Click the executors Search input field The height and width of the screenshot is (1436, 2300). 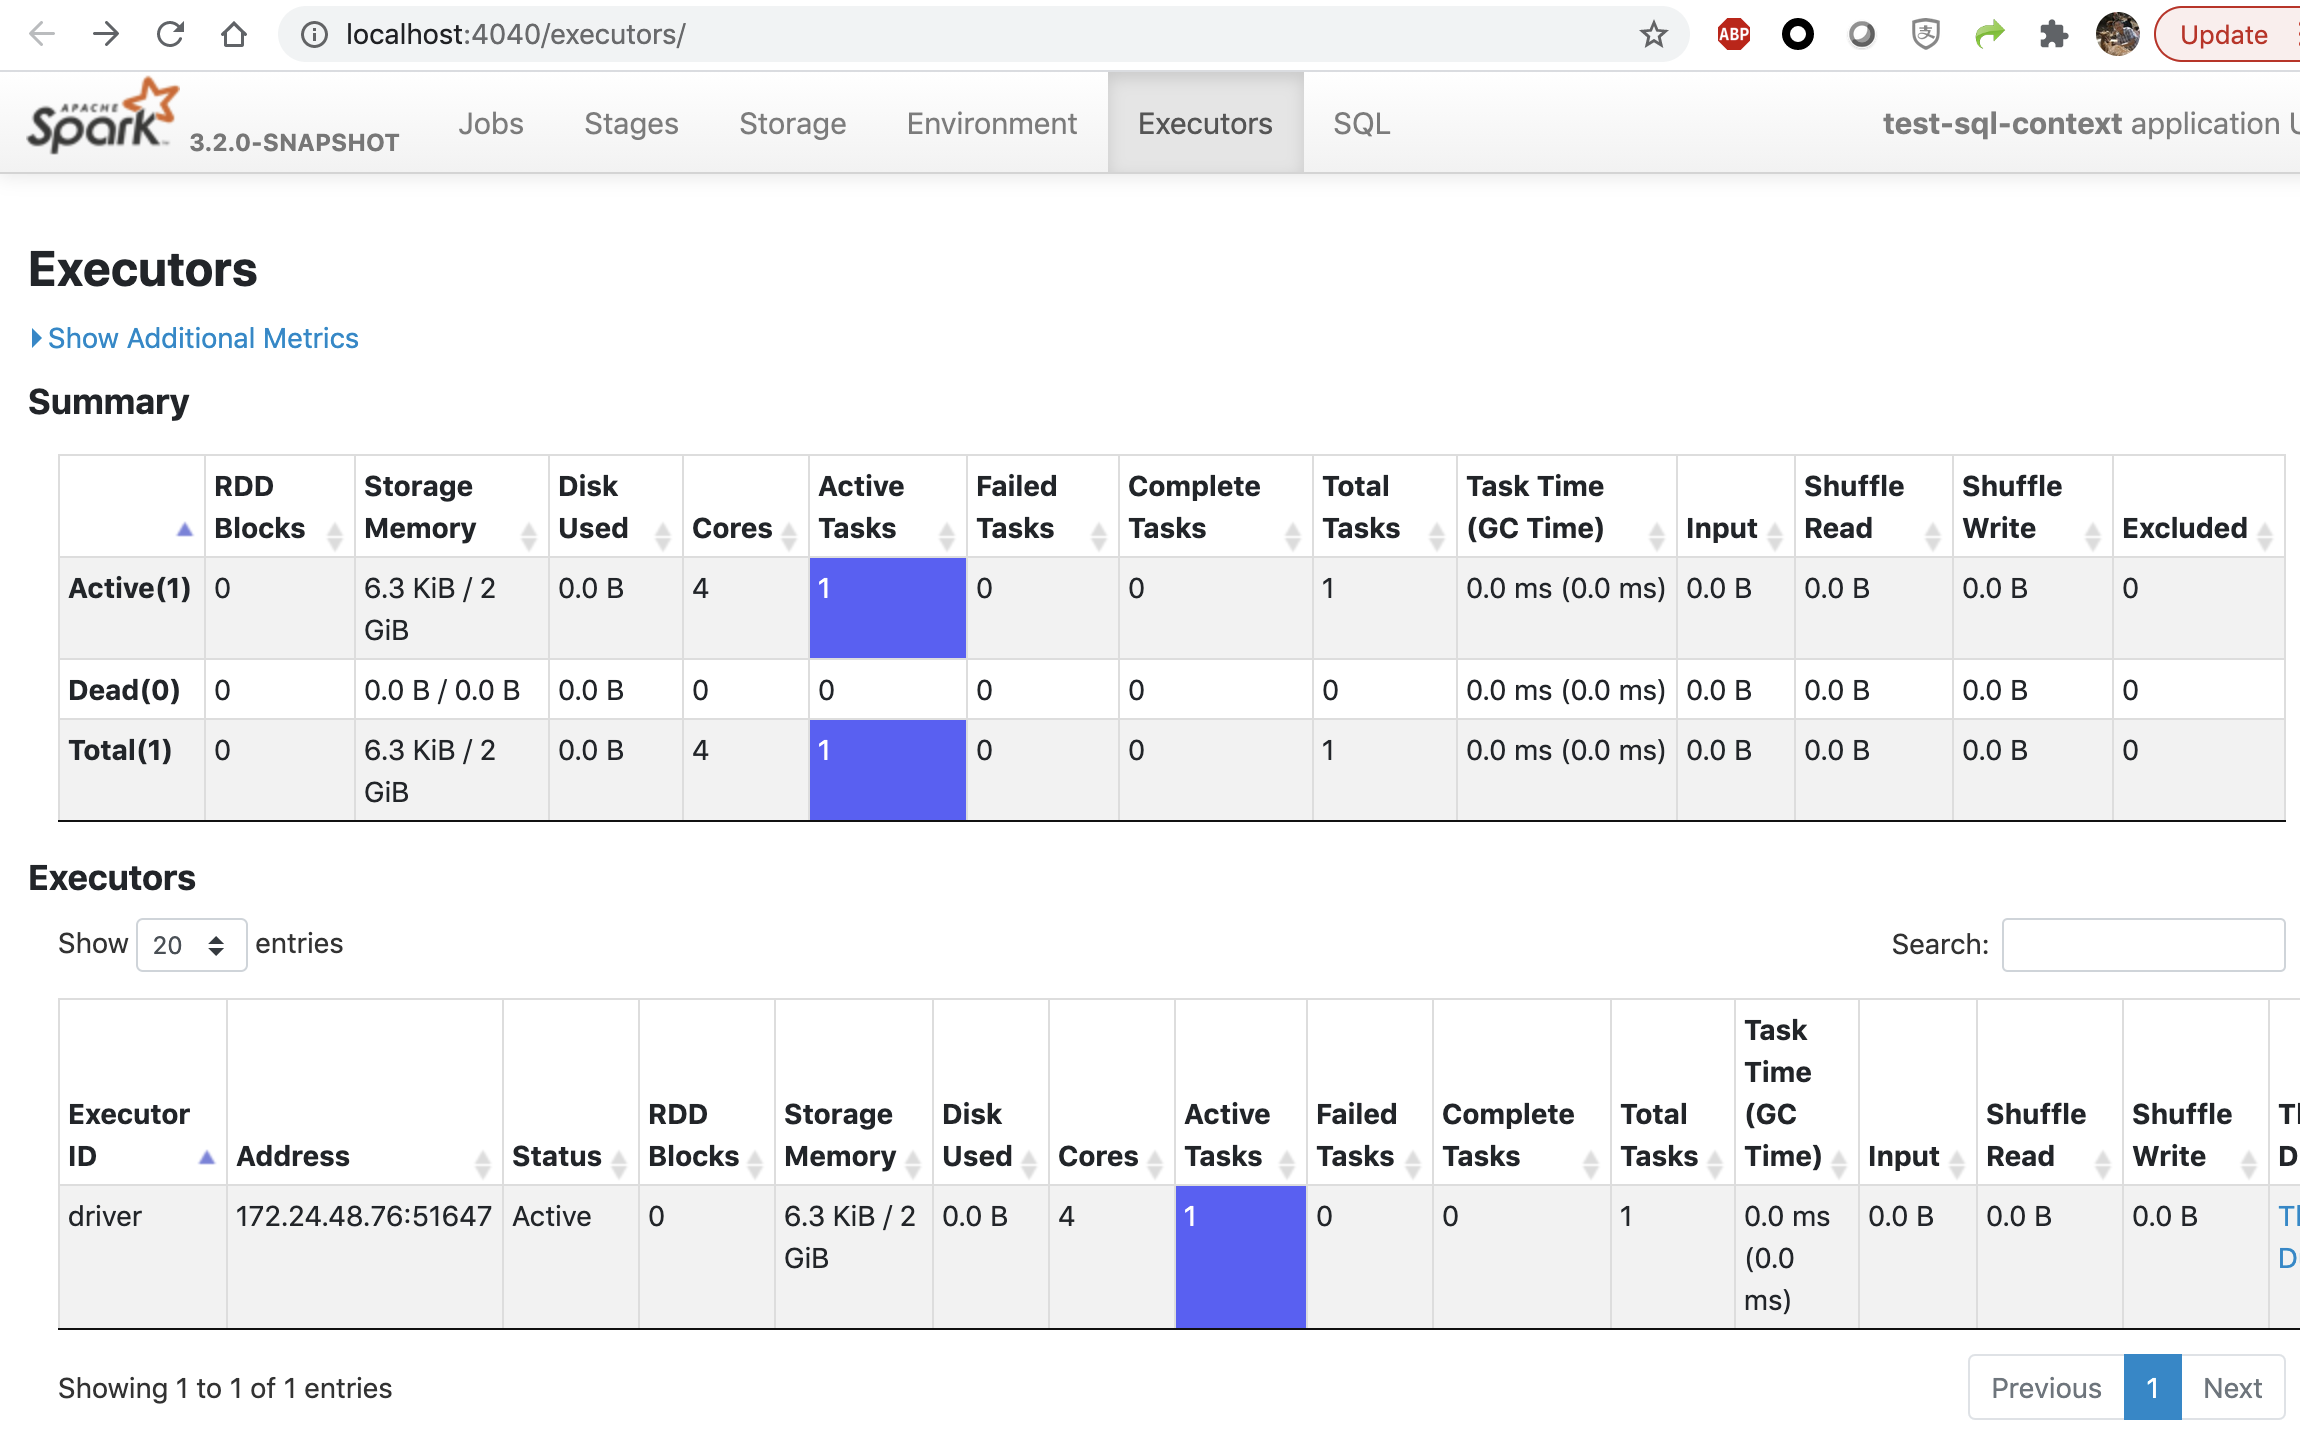[x=2142, y=944]
